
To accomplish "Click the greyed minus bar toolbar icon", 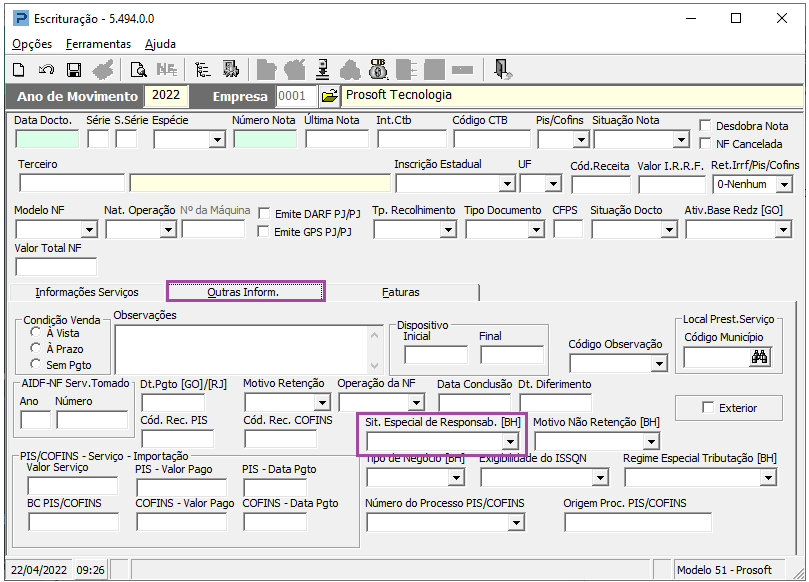I will (x=462, y=70).
